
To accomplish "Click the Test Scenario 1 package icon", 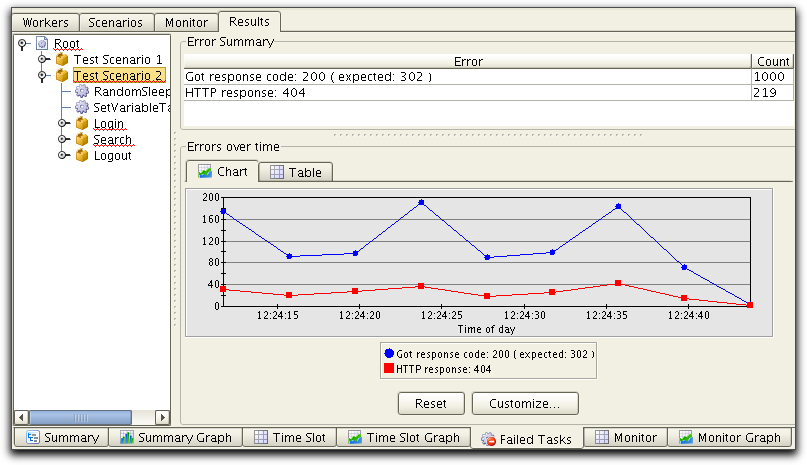I will (62, 60).
